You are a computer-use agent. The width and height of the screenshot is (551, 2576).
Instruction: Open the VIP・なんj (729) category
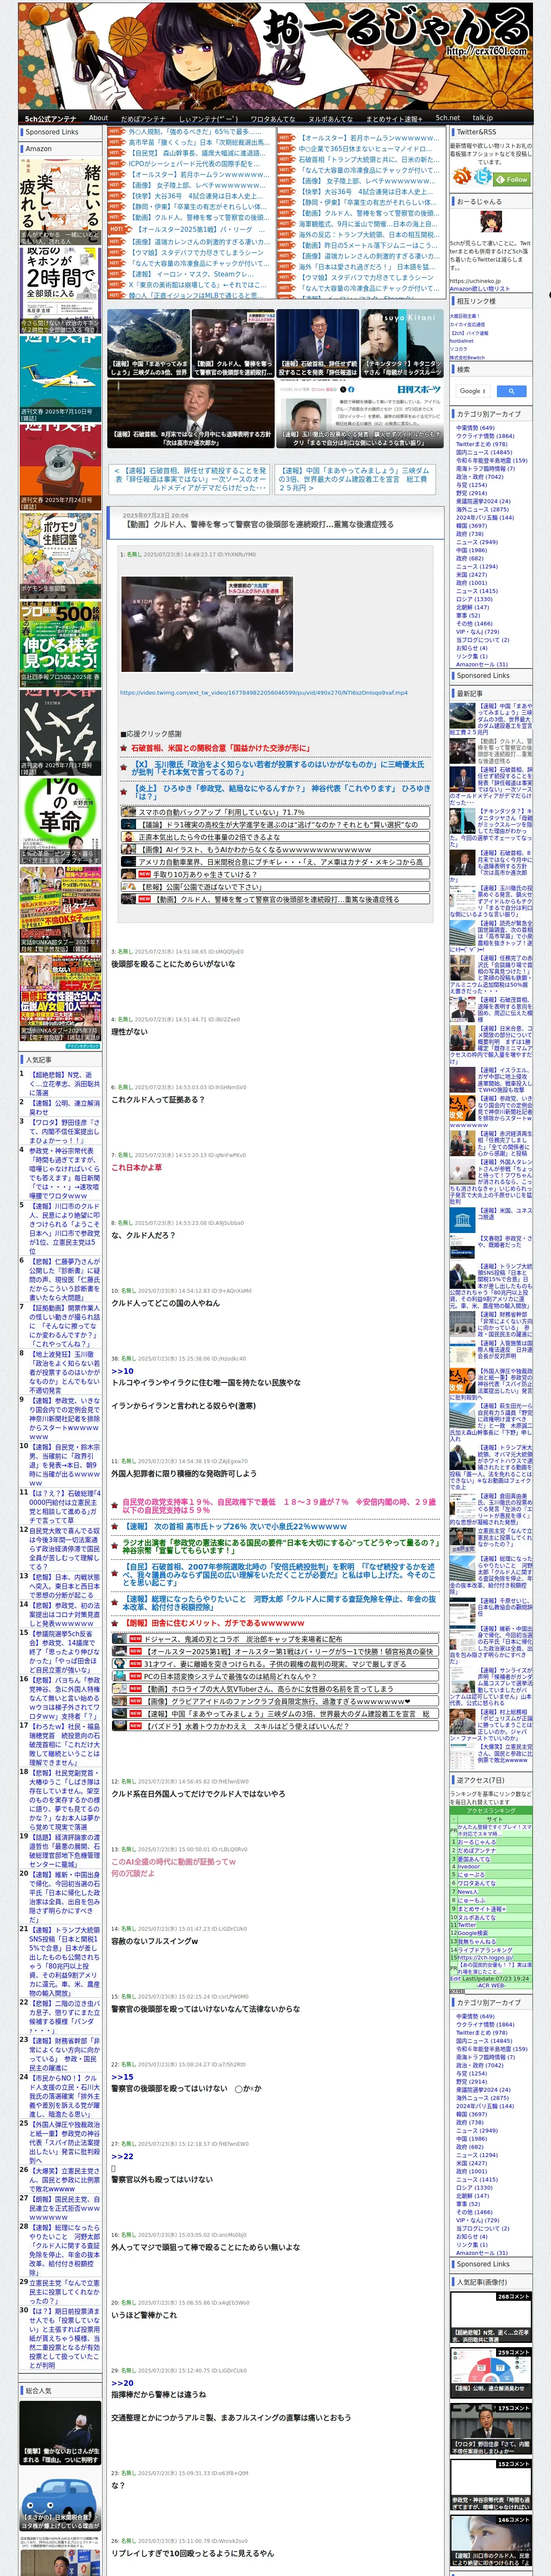tap(477, 632)
